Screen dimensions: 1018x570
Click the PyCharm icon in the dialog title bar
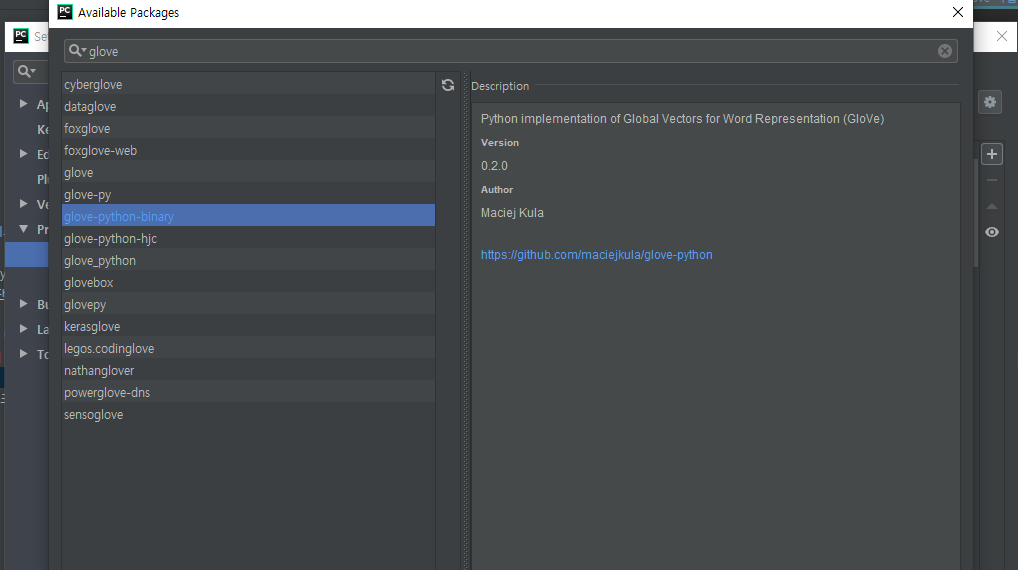pyautogui.click(x=65, y=12)
